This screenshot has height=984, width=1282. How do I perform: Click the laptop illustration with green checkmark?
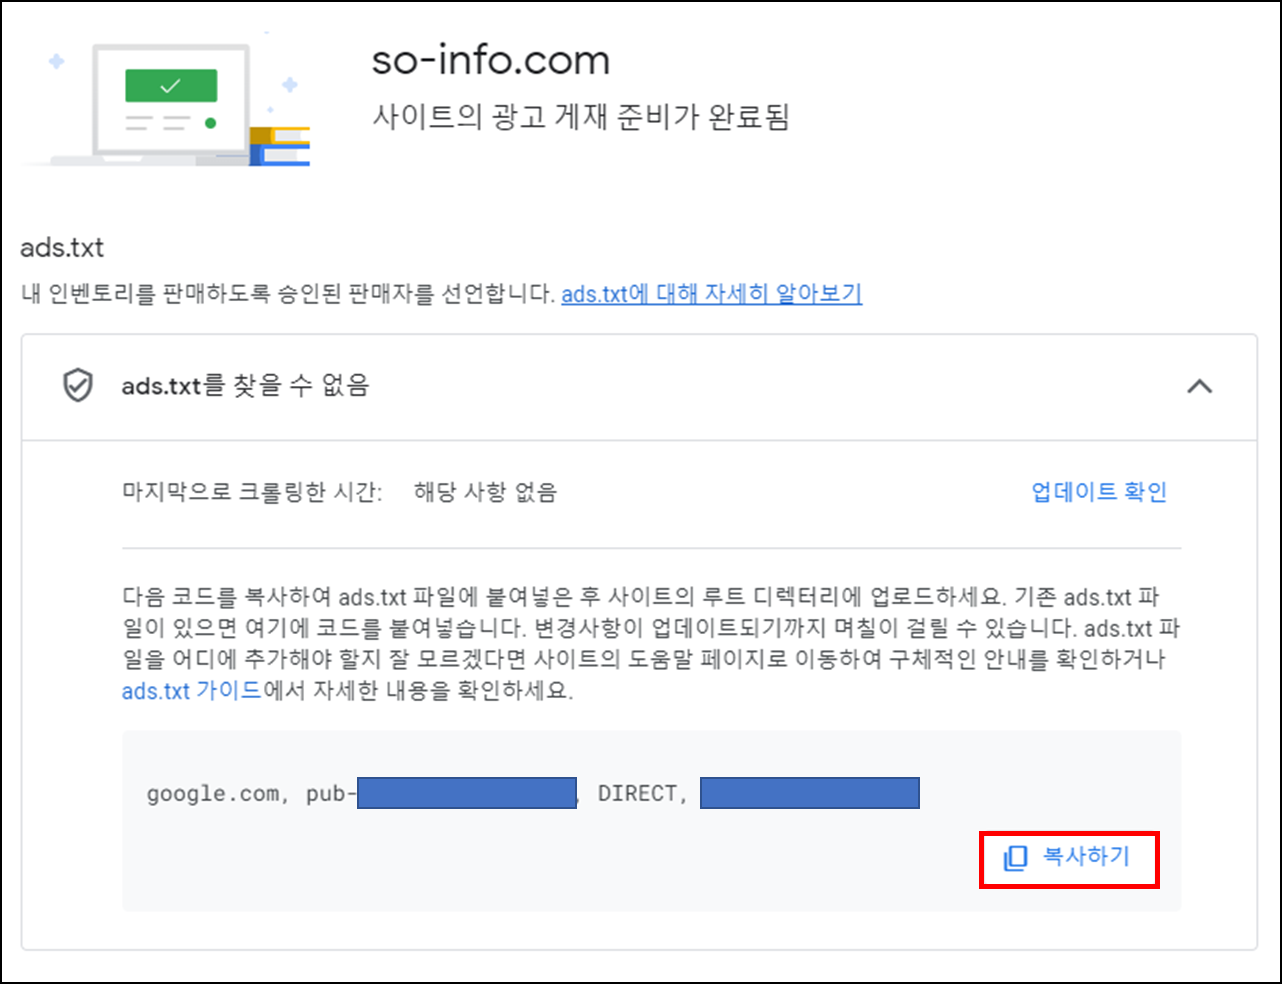[x=170, y=104]
